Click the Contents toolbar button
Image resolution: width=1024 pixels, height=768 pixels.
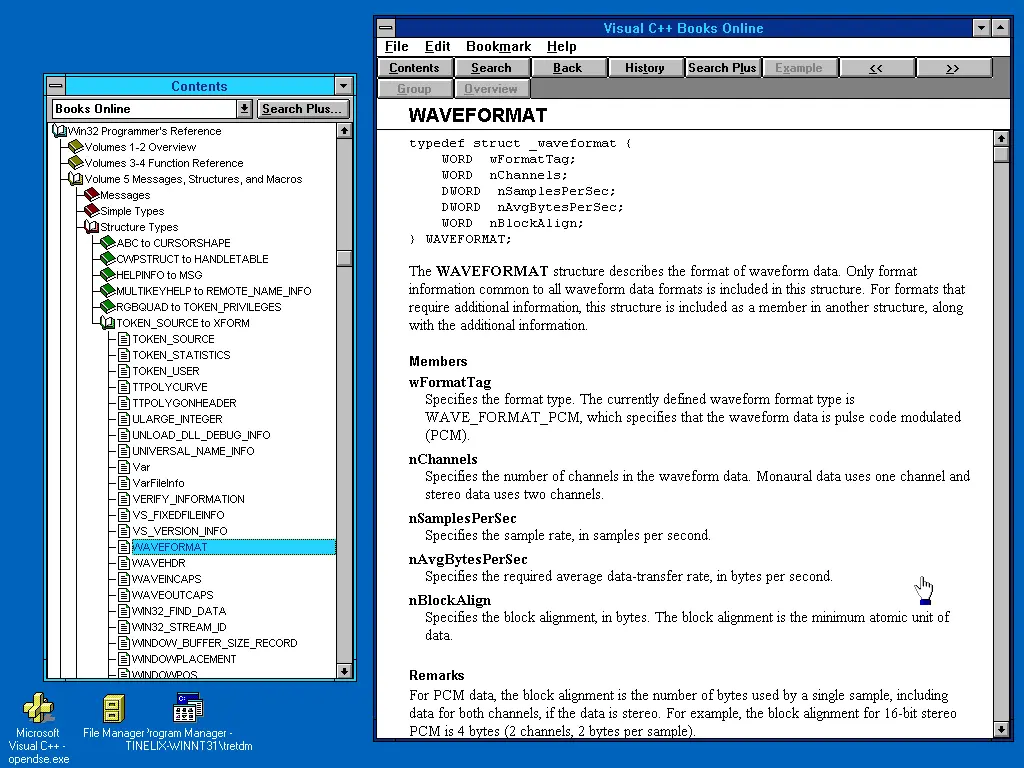pyautogui.click(x=414, y=68)
